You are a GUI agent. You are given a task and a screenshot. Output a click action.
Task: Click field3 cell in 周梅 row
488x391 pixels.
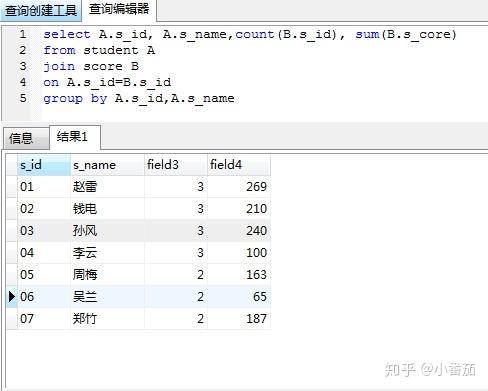coord(176,275)
